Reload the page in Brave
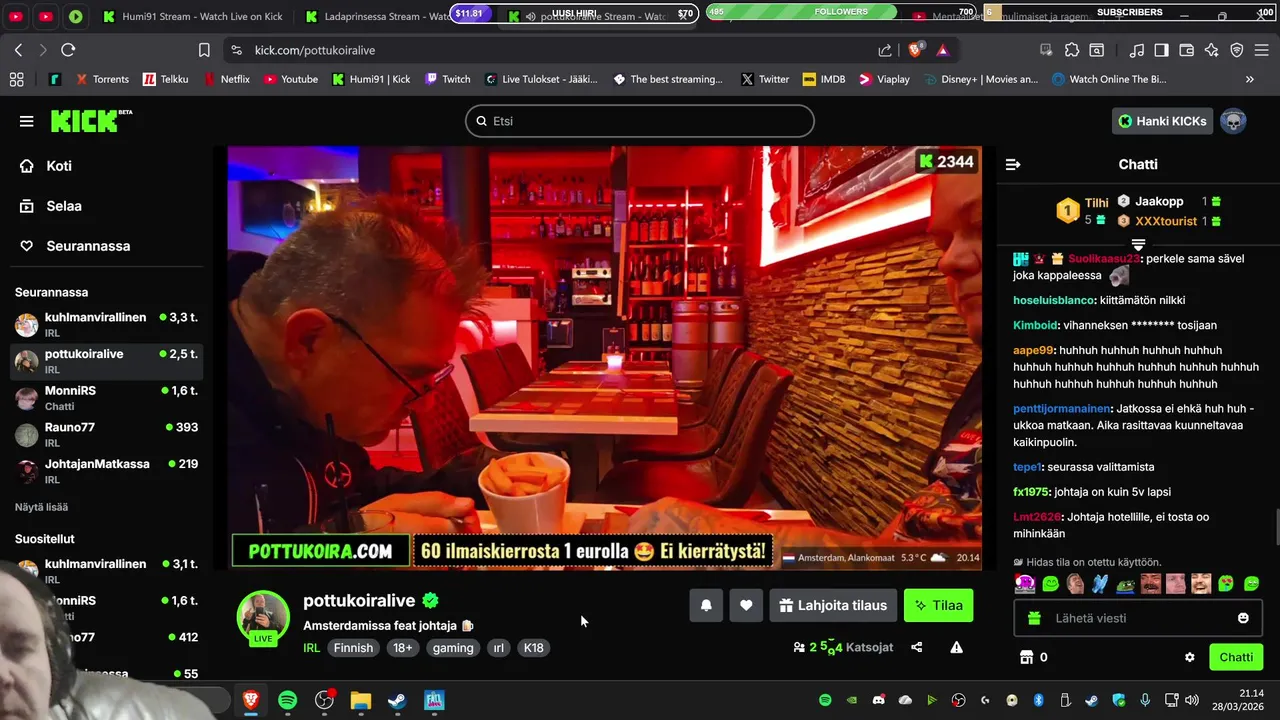Screen dimensions: 1280x720 pyautogui.click(x=68, y=50)
